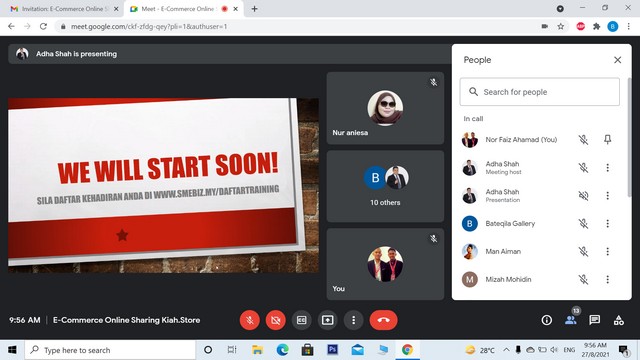This screenshot has height=360, width=640.
Task: Toggle captions with the CC button
Action: coord(302,320)
